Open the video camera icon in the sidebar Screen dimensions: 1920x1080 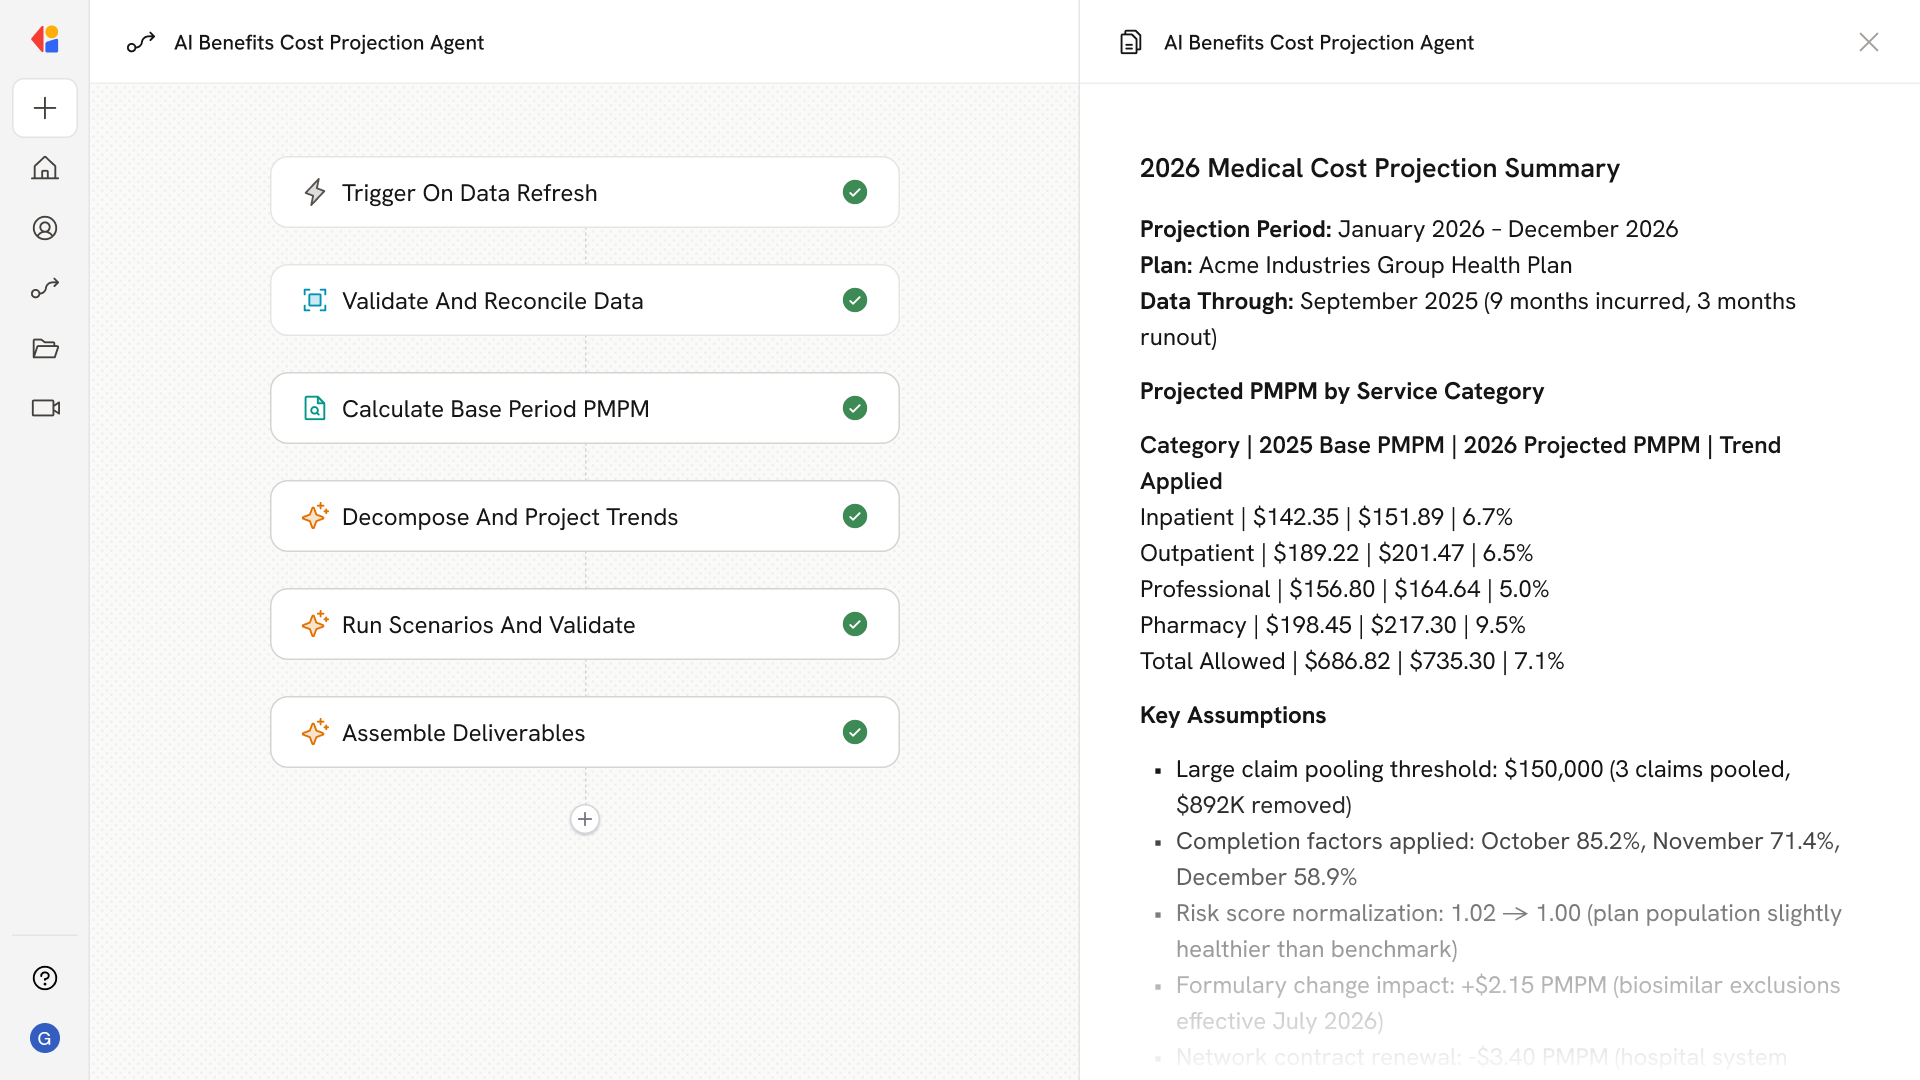pyautogui.click(x=45, y=408)
